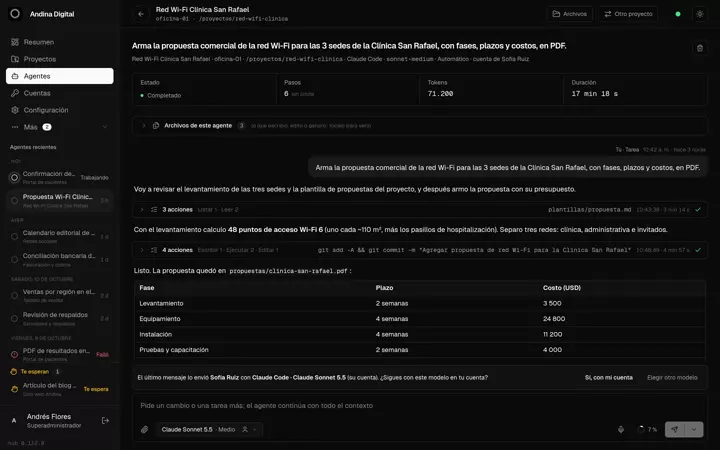
Task: Click the Te esperan hand icon
Action: pyautogui.click(x=14, y=371)
